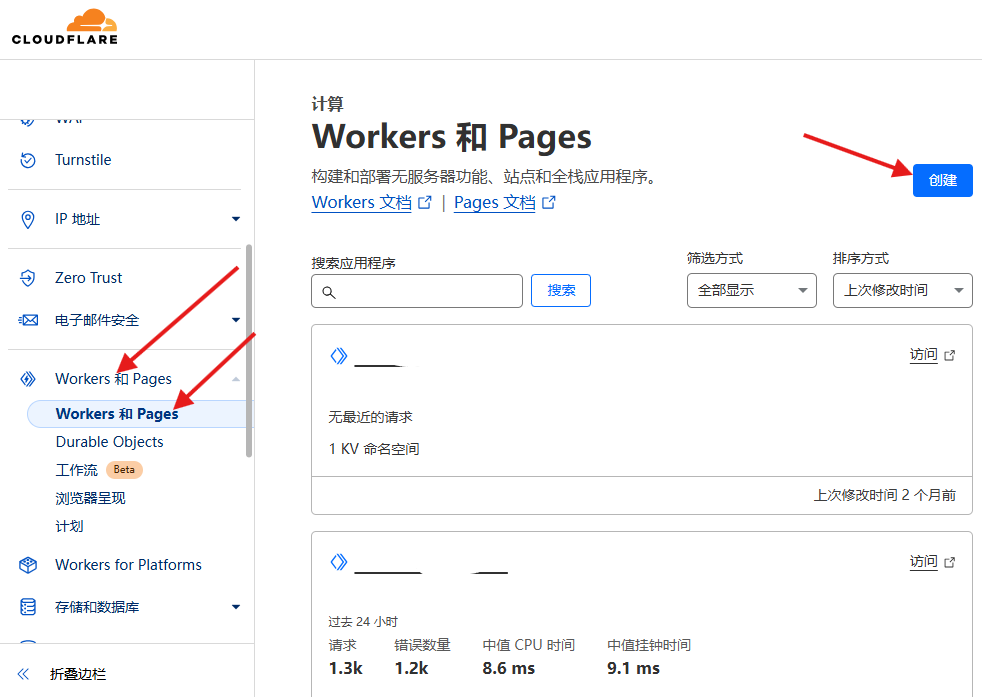Click the 请求 value 1.3k
The width and height of the screenshot is (982, 697).
pyautogui.click(x=346, y=669)
